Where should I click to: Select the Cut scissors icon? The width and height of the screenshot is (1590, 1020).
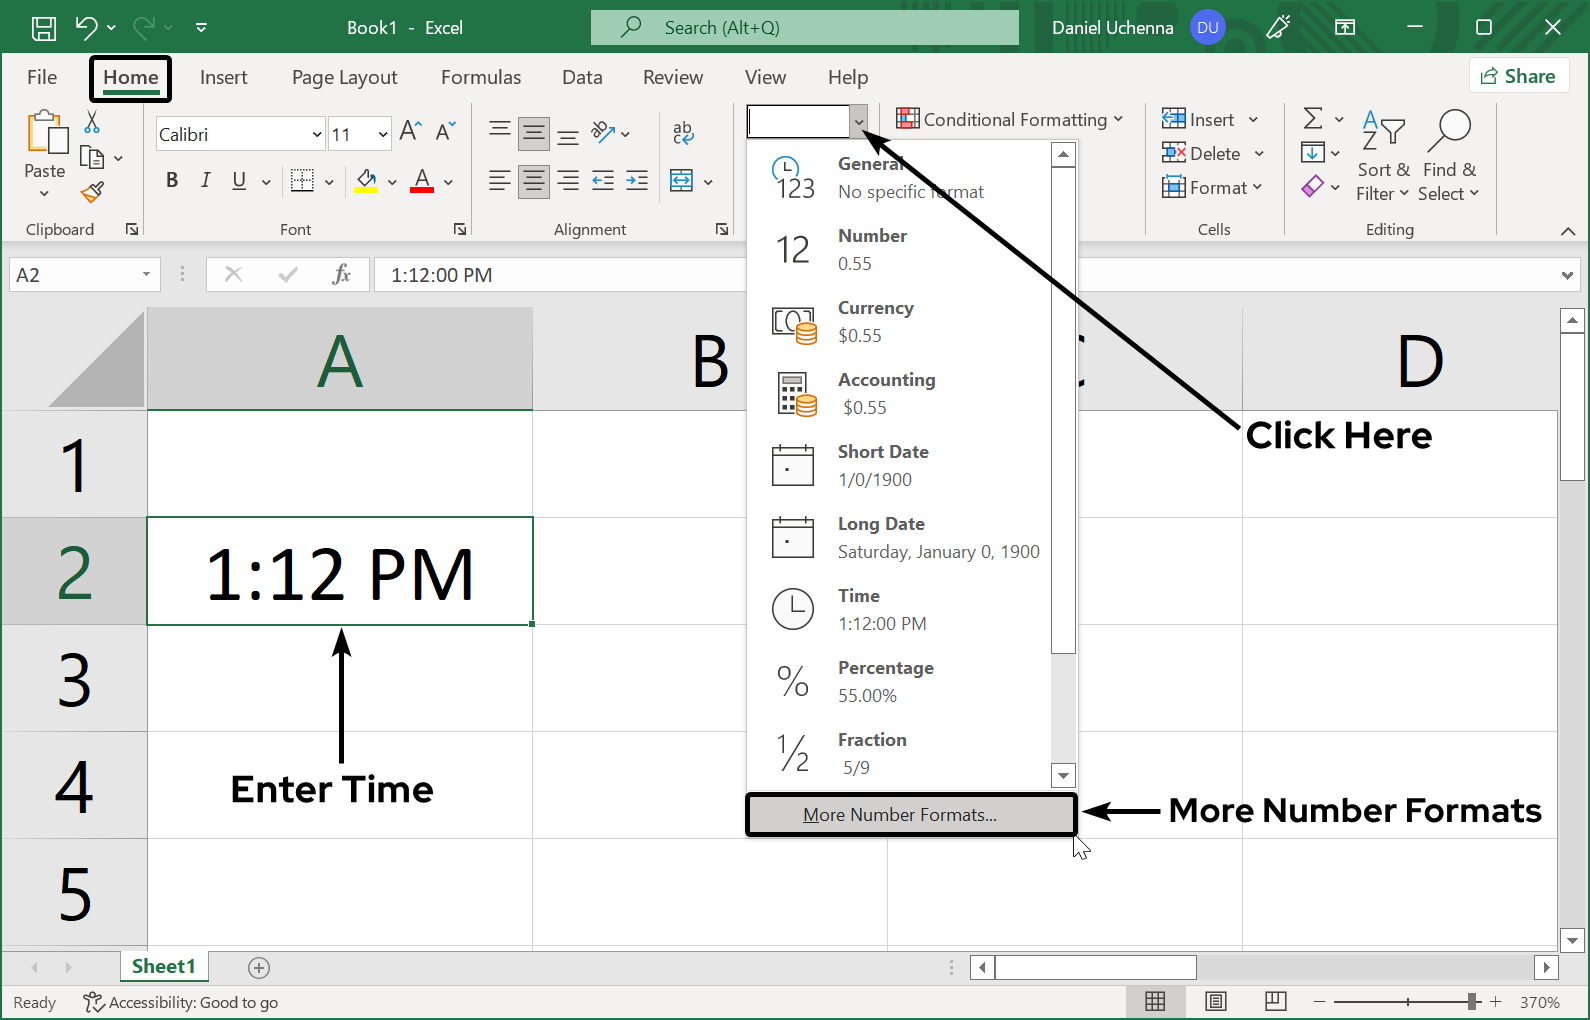click(92, 122)
